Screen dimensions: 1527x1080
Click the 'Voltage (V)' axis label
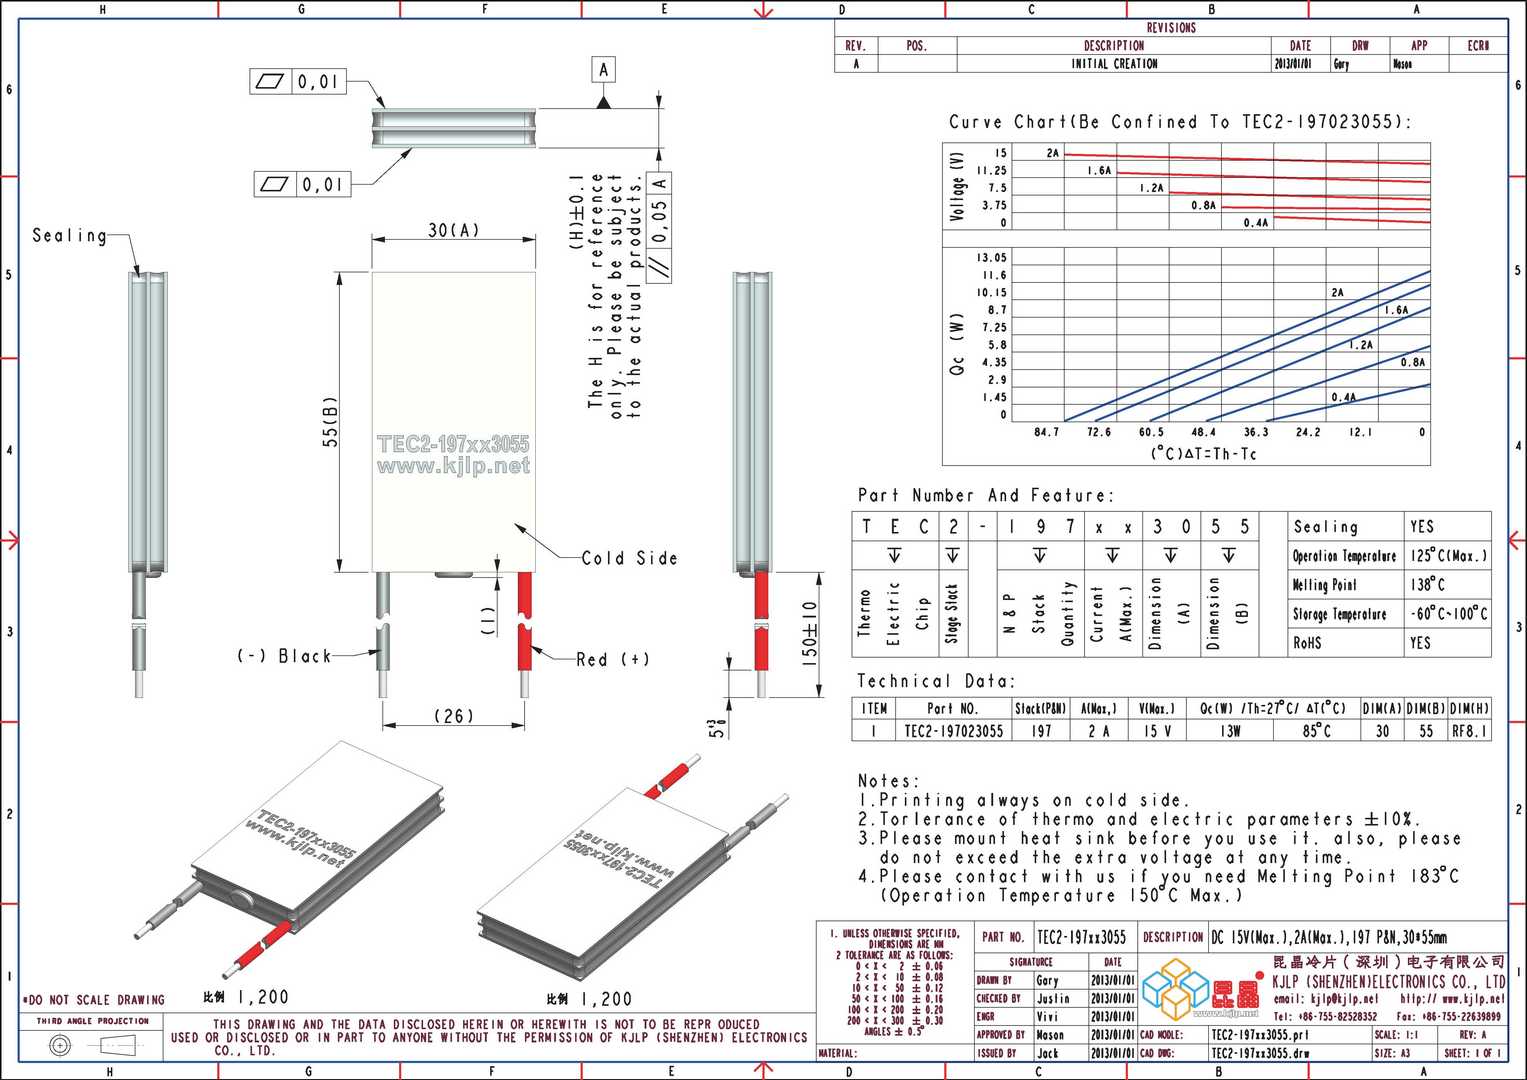pos(958,187)
